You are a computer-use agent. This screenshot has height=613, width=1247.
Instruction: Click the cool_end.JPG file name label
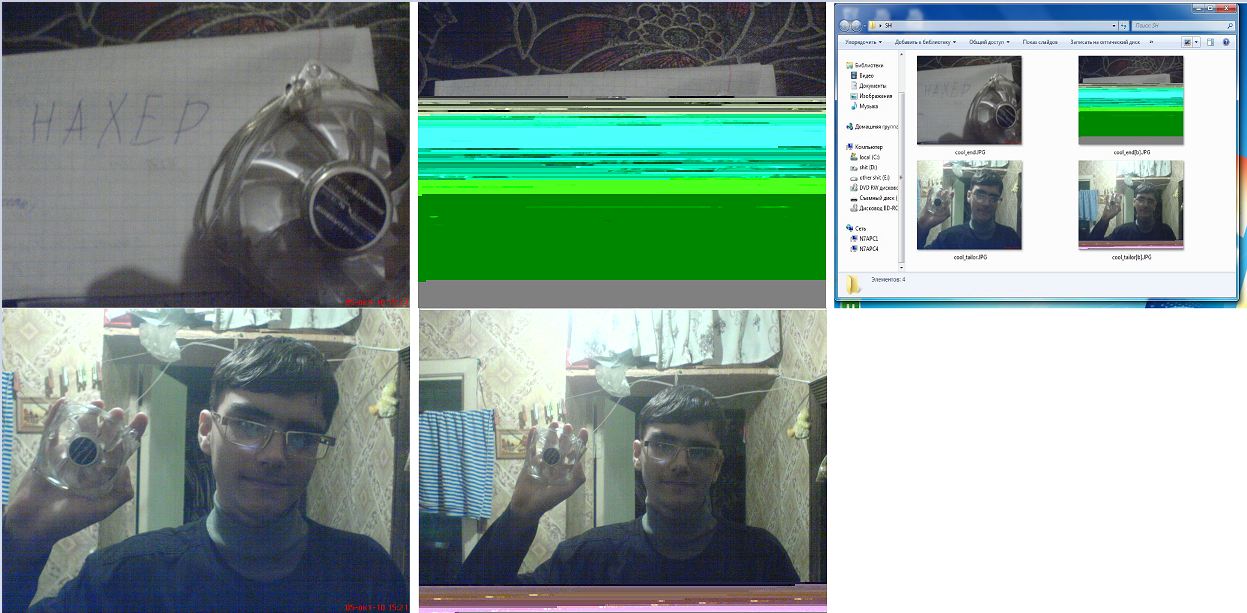pos(970,152)
